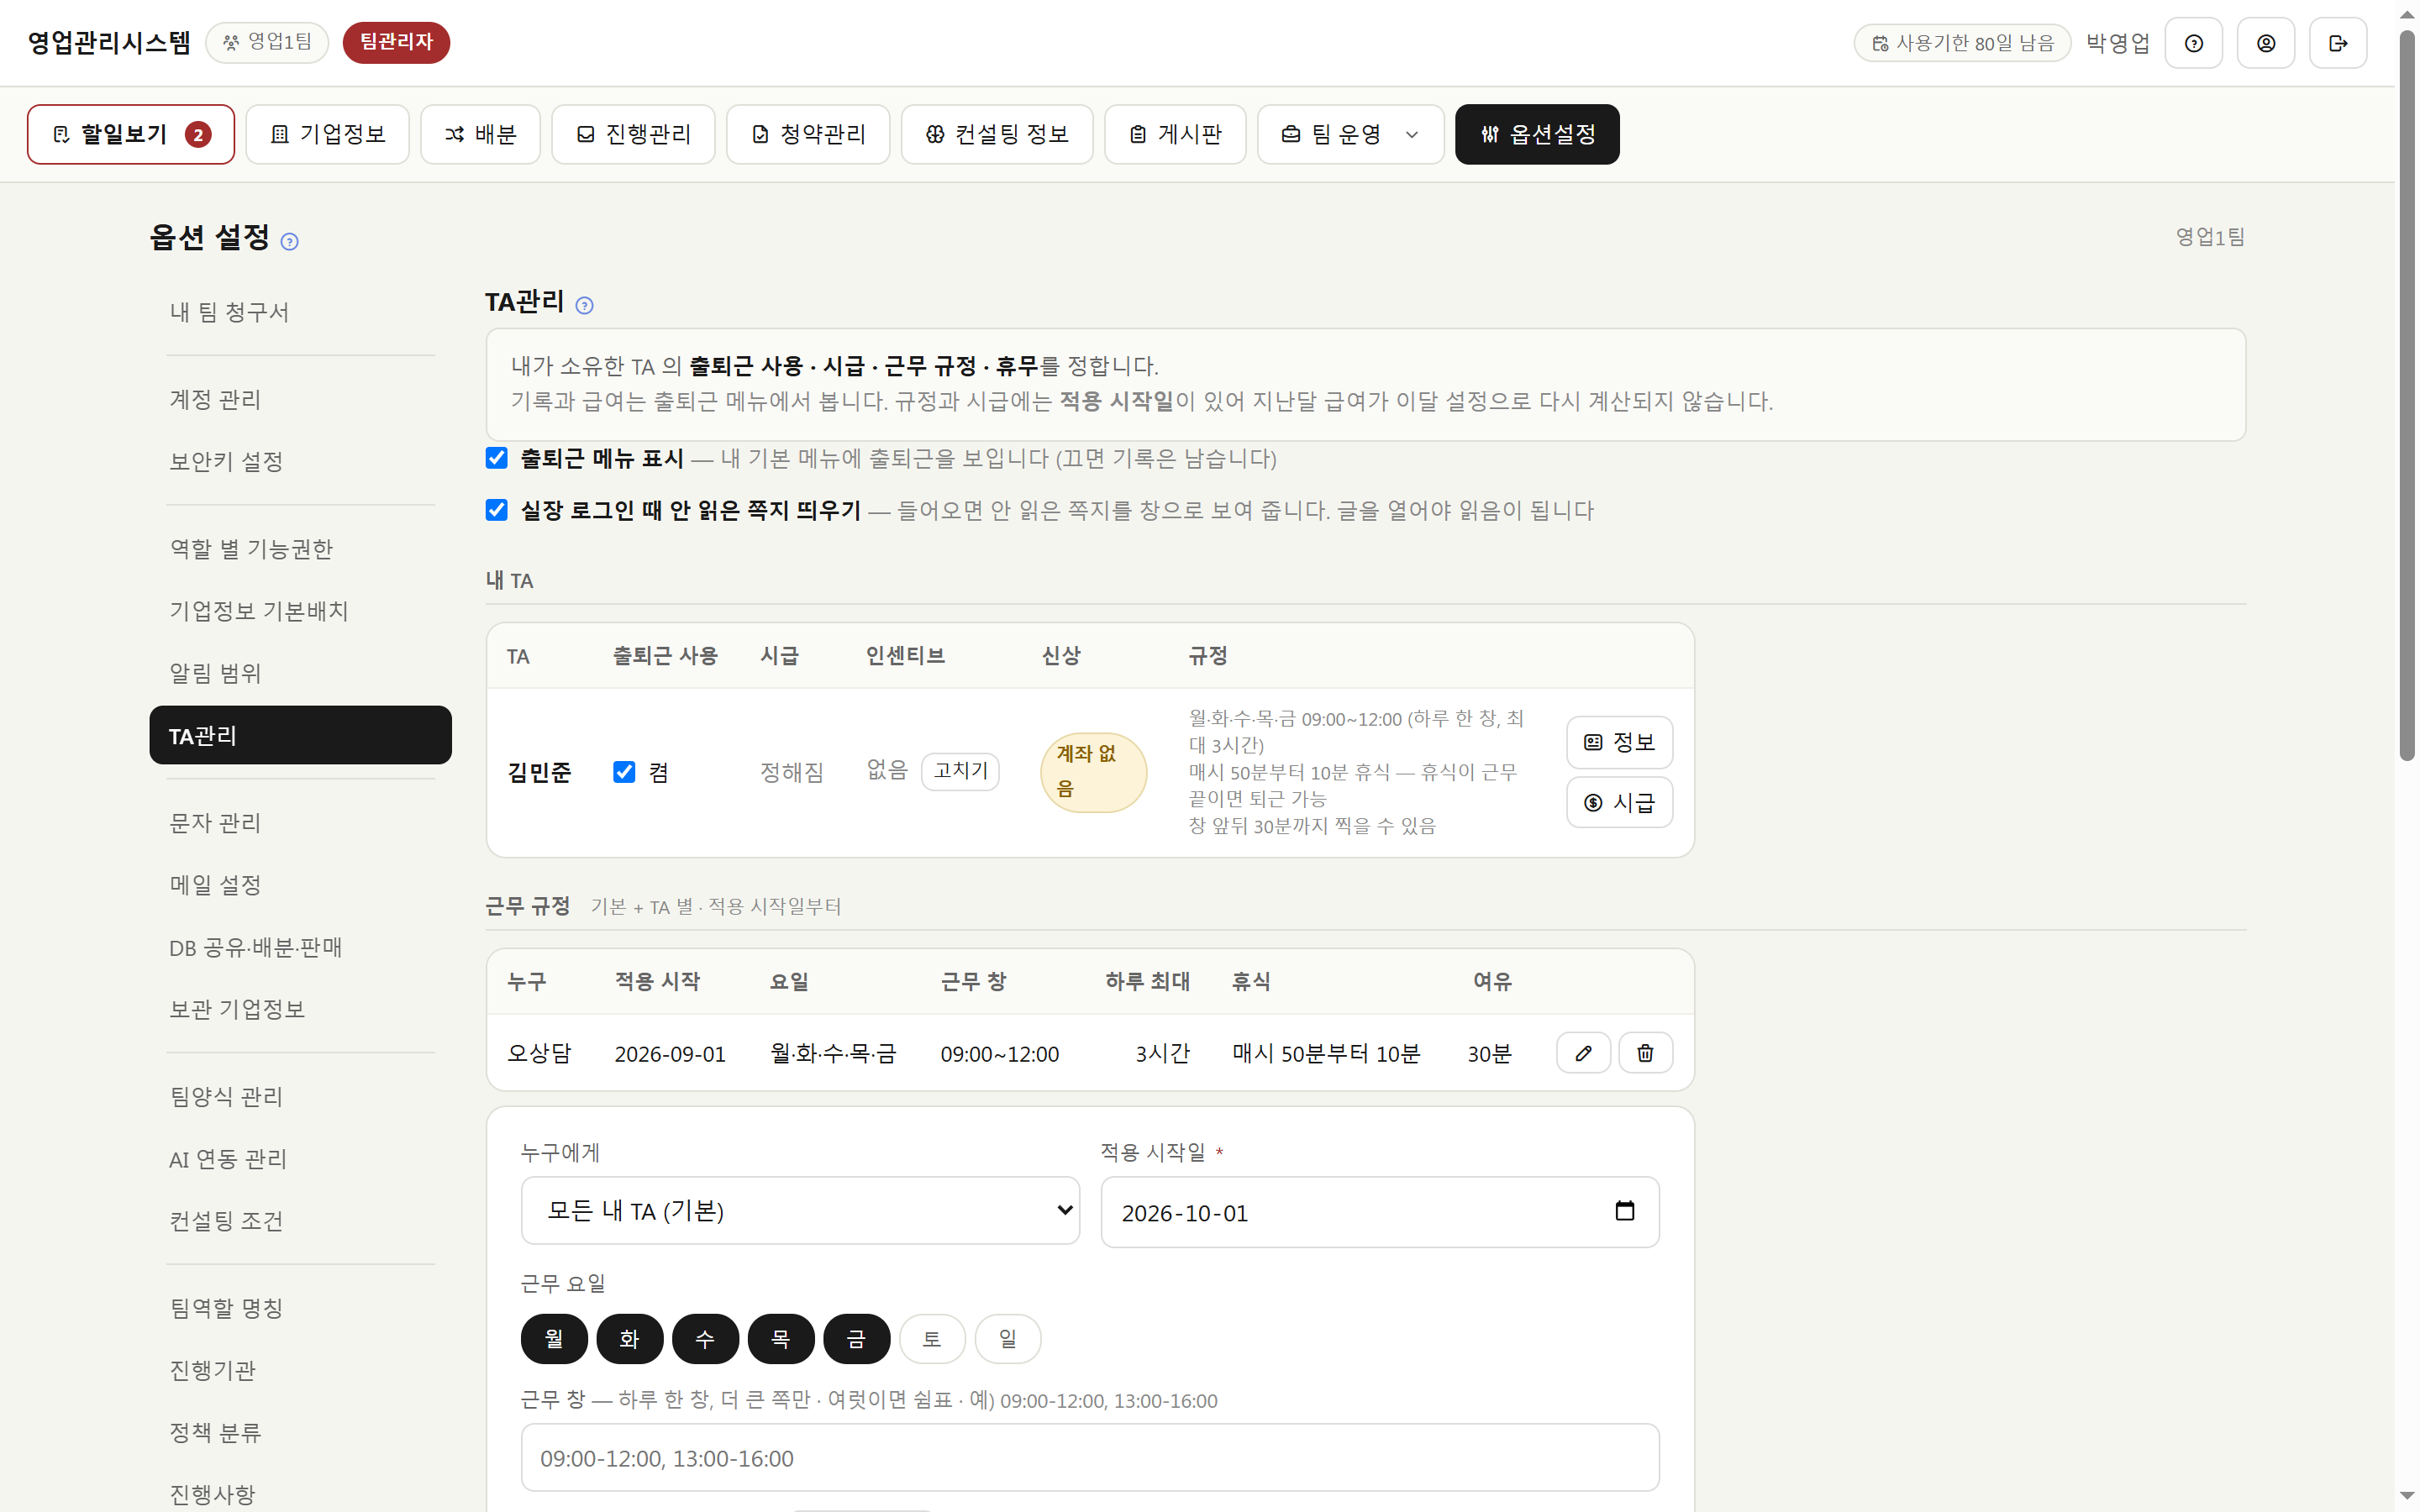Uncheck 켬 checkbox for 김민준

point(624,772)
